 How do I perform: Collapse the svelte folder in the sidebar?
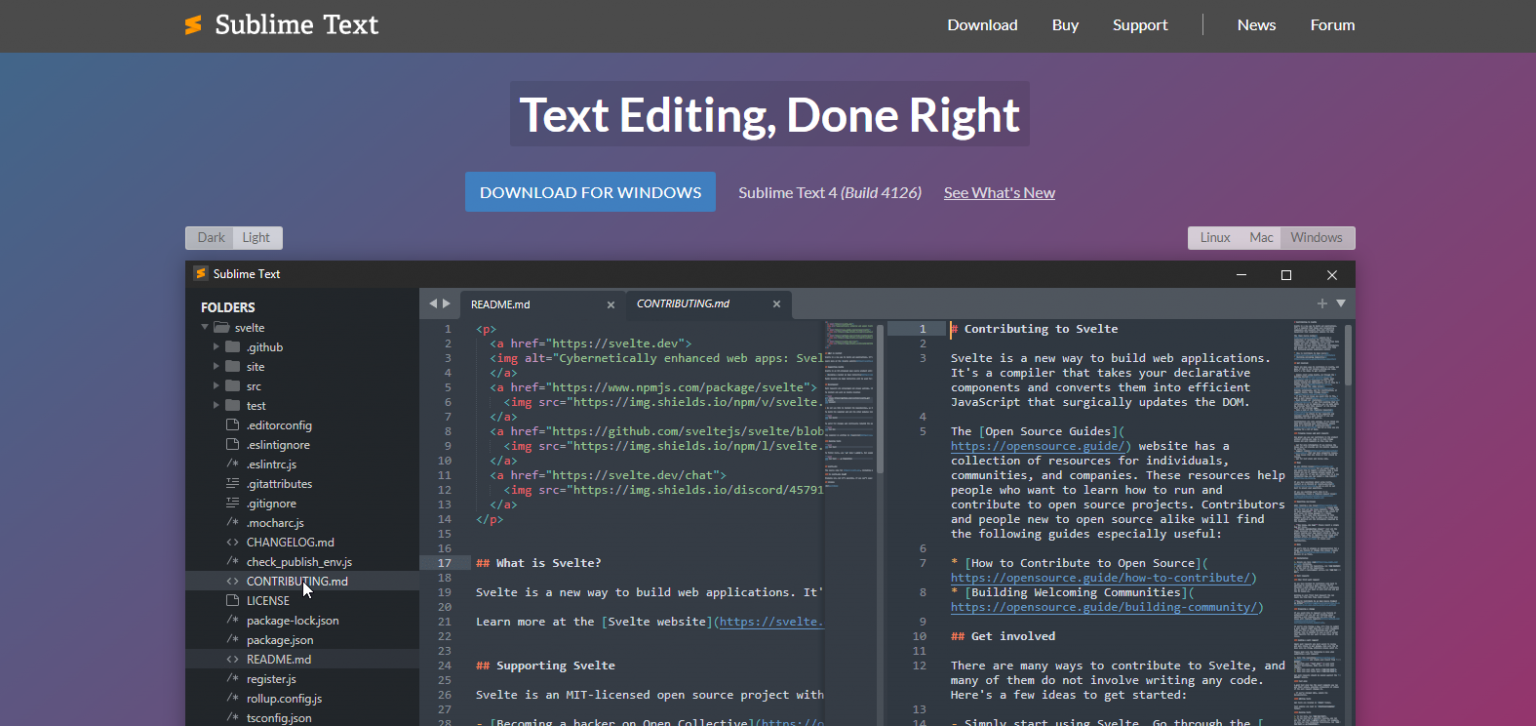coord(205,327)
